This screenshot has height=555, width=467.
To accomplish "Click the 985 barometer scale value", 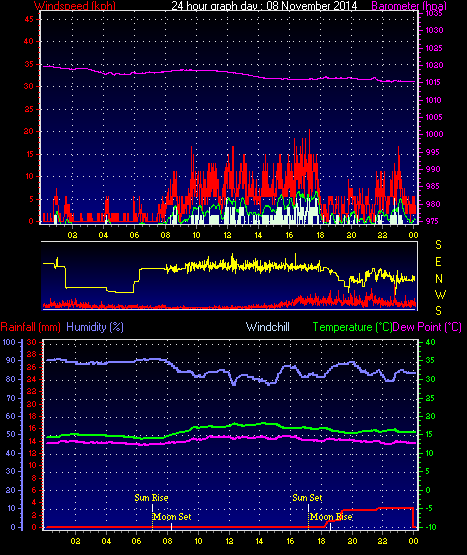I will [x=432, y=186].
